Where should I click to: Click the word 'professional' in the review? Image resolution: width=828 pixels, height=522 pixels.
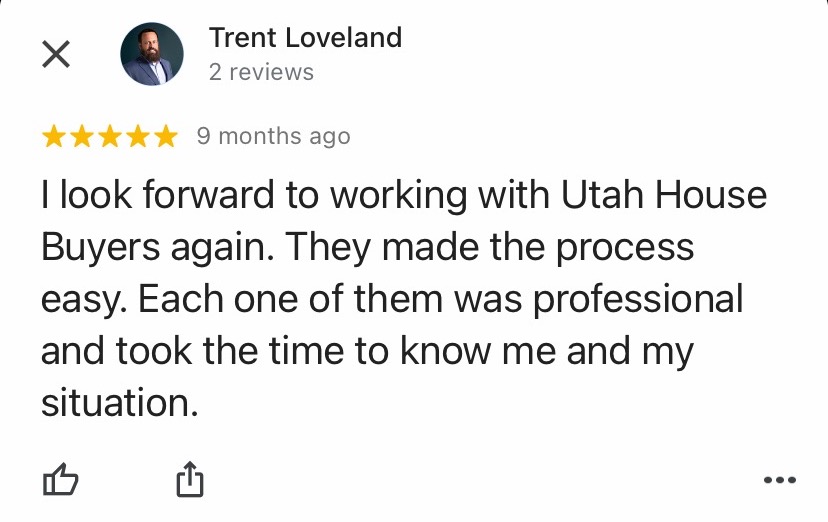638,300
